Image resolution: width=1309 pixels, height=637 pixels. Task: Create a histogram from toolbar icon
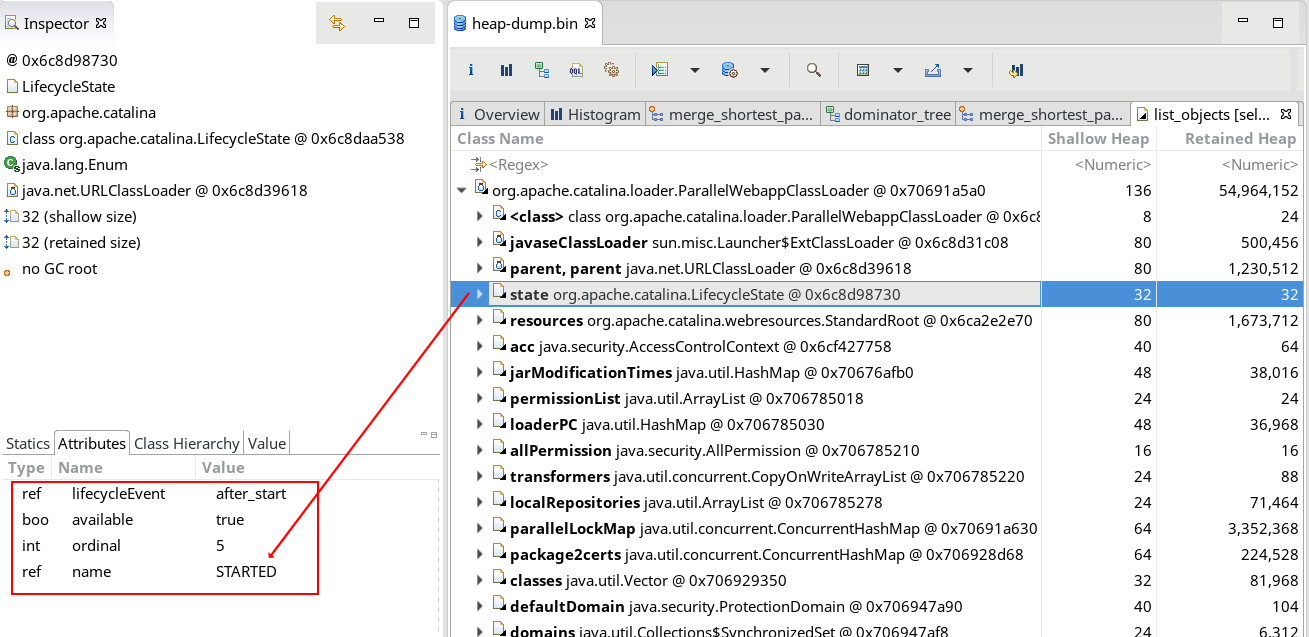click(506, 70)
